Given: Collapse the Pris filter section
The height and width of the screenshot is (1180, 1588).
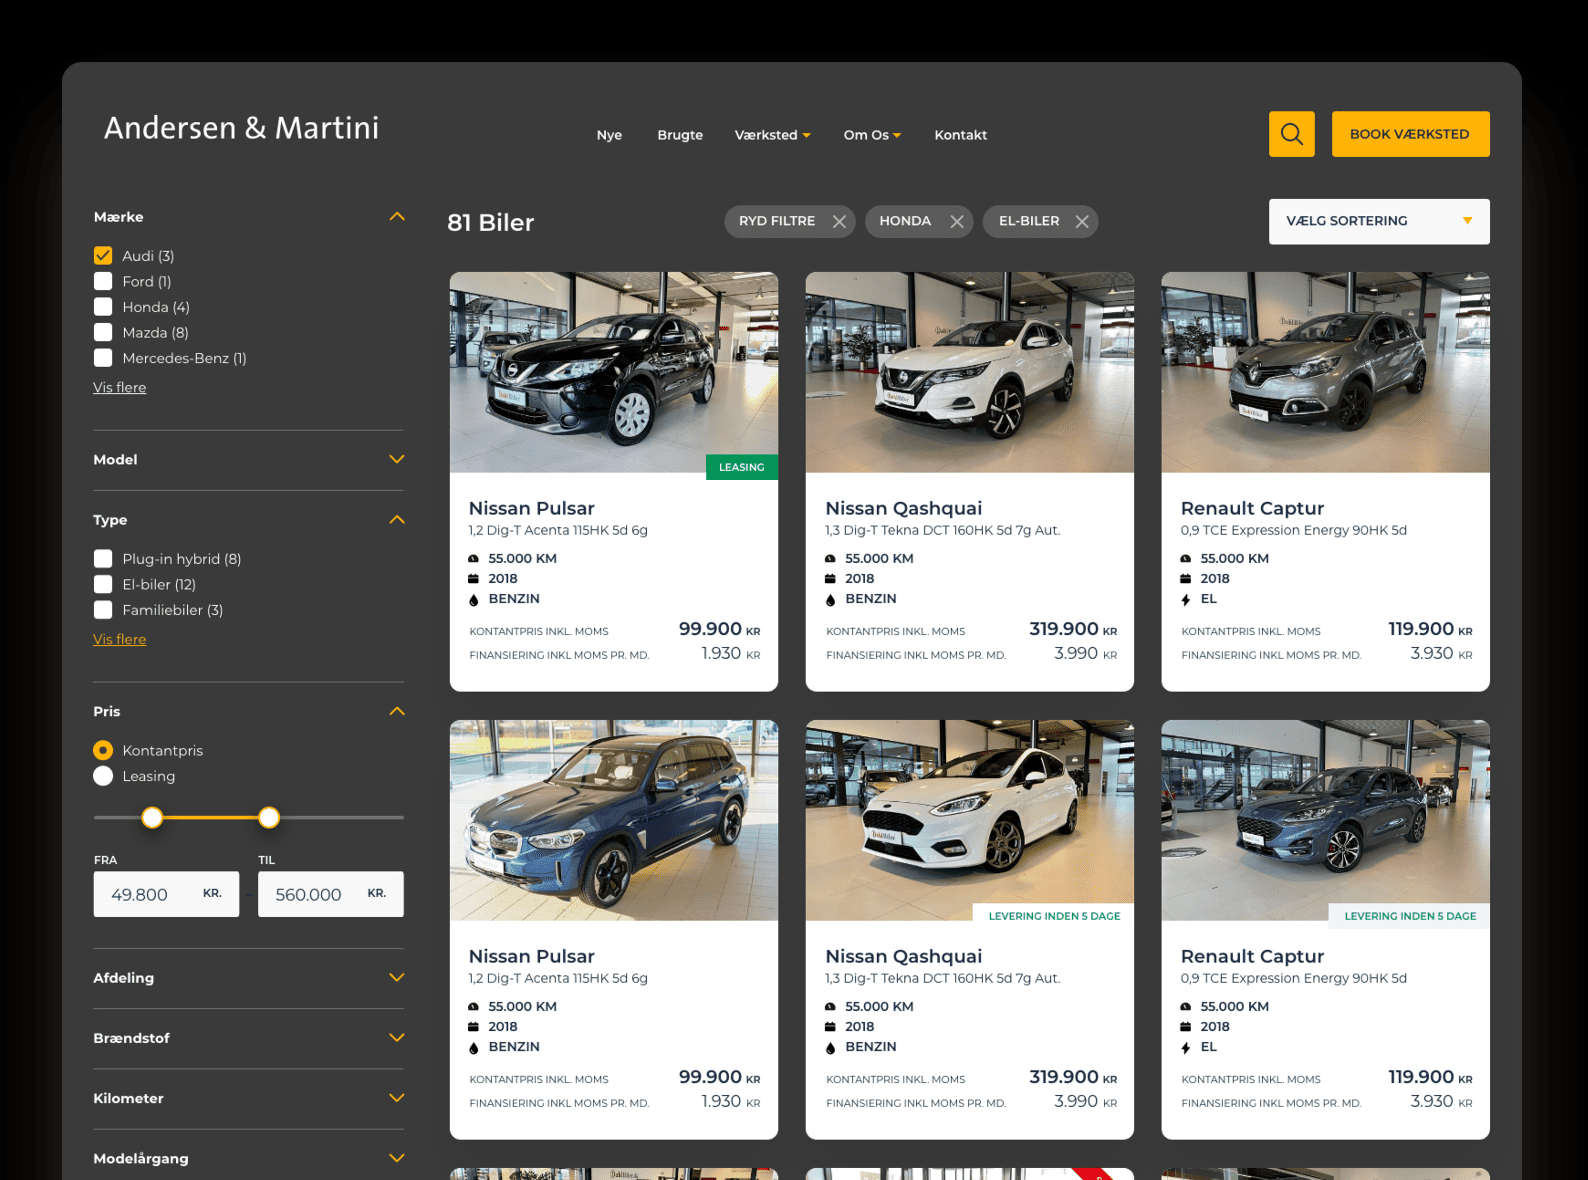Looking at the screenshot, I should [397, 711].
